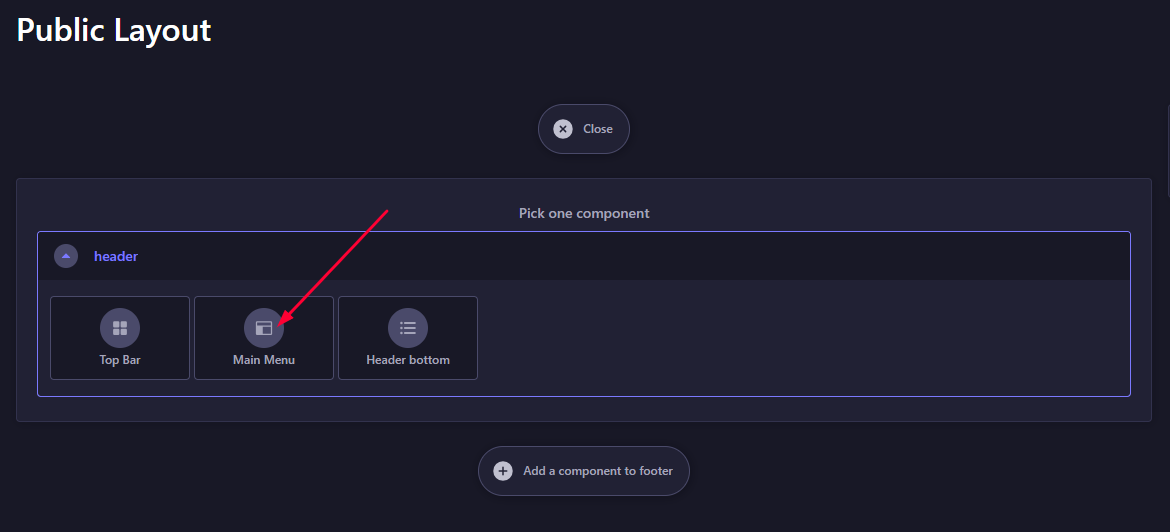Toggle the header accordion bar's empty area
1170x532 pixels.
click(634, 256)
